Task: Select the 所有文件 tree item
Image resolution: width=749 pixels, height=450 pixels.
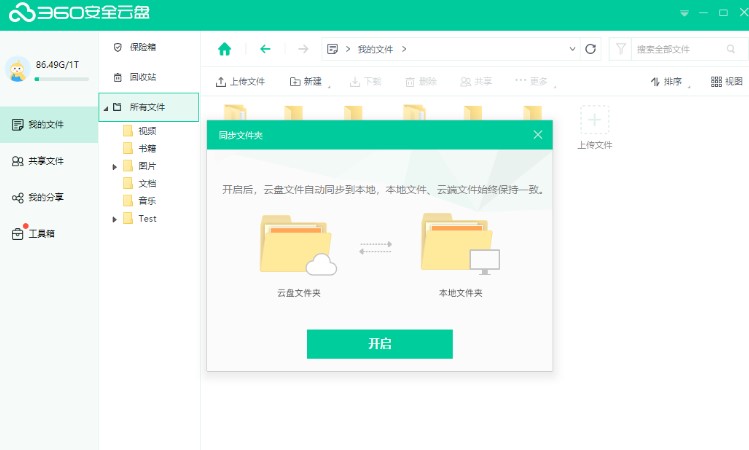Action: point(149,107)
